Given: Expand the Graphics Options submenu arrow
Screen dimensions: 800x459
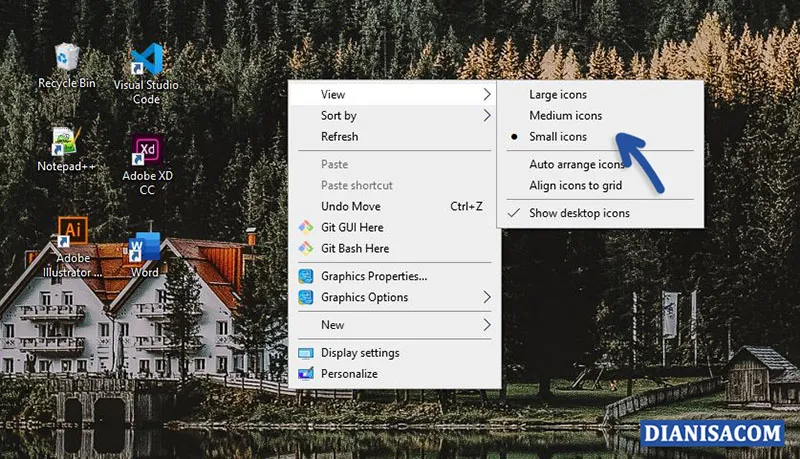Looking at the screenshot, I should click(x=487, y=297).
